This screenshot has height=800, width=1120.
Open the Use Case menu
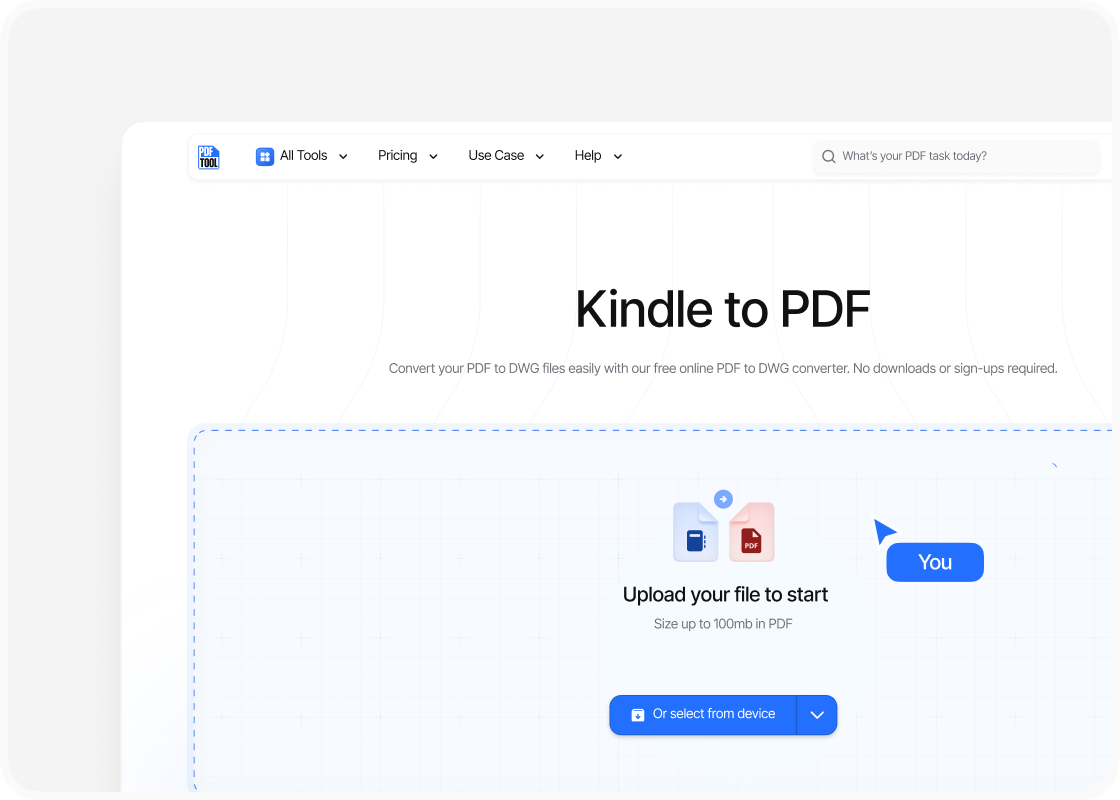pos(506,156)
